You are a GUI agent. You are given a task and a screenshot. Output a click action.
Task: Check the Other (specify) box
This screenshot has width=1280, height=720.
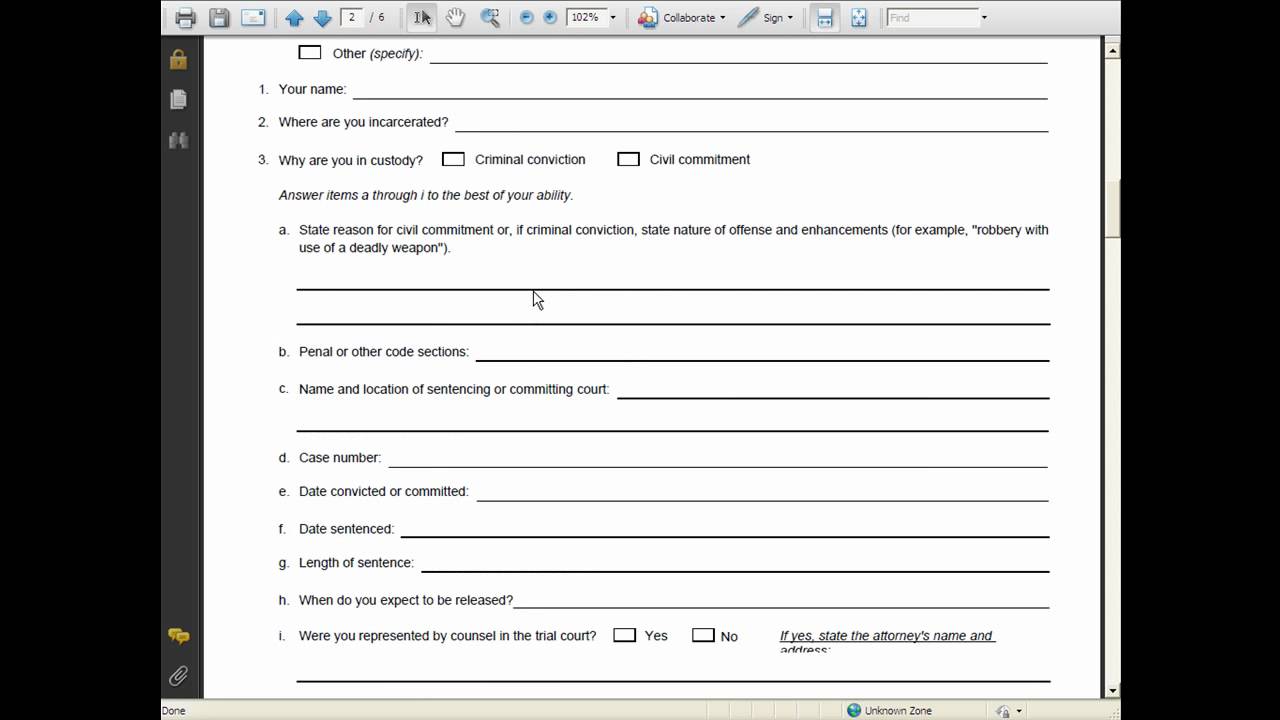click(x=310, y=52)
